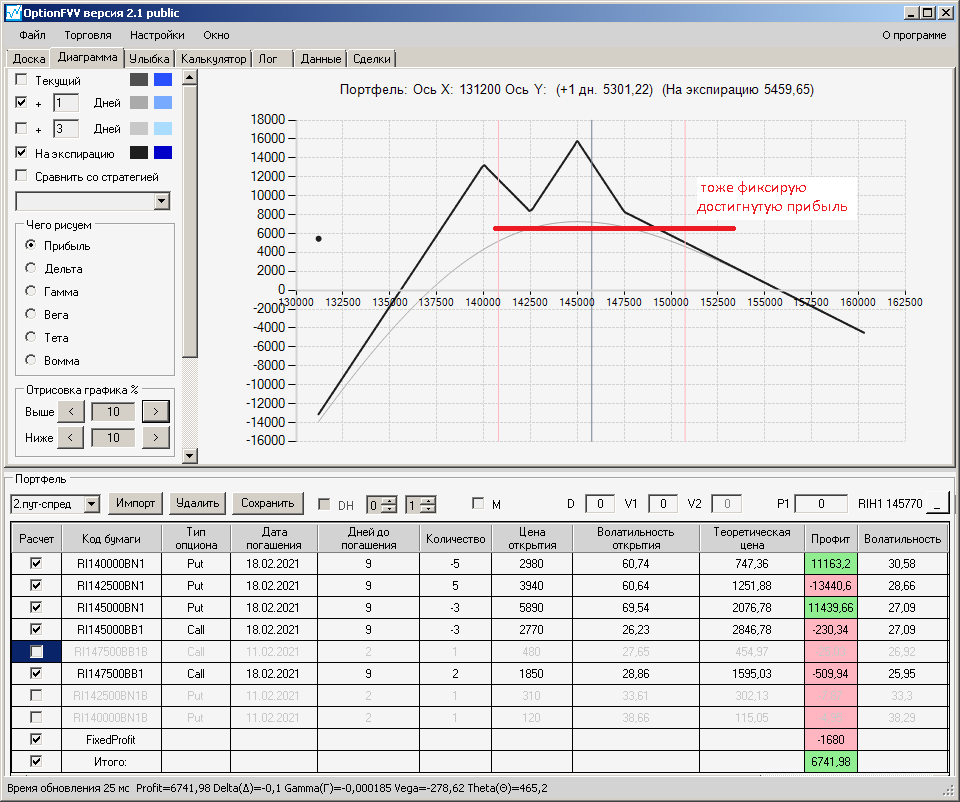Toggle the Текущий checkbox
This screenshot has width=960, height=802.
click(x=21, y=80)
